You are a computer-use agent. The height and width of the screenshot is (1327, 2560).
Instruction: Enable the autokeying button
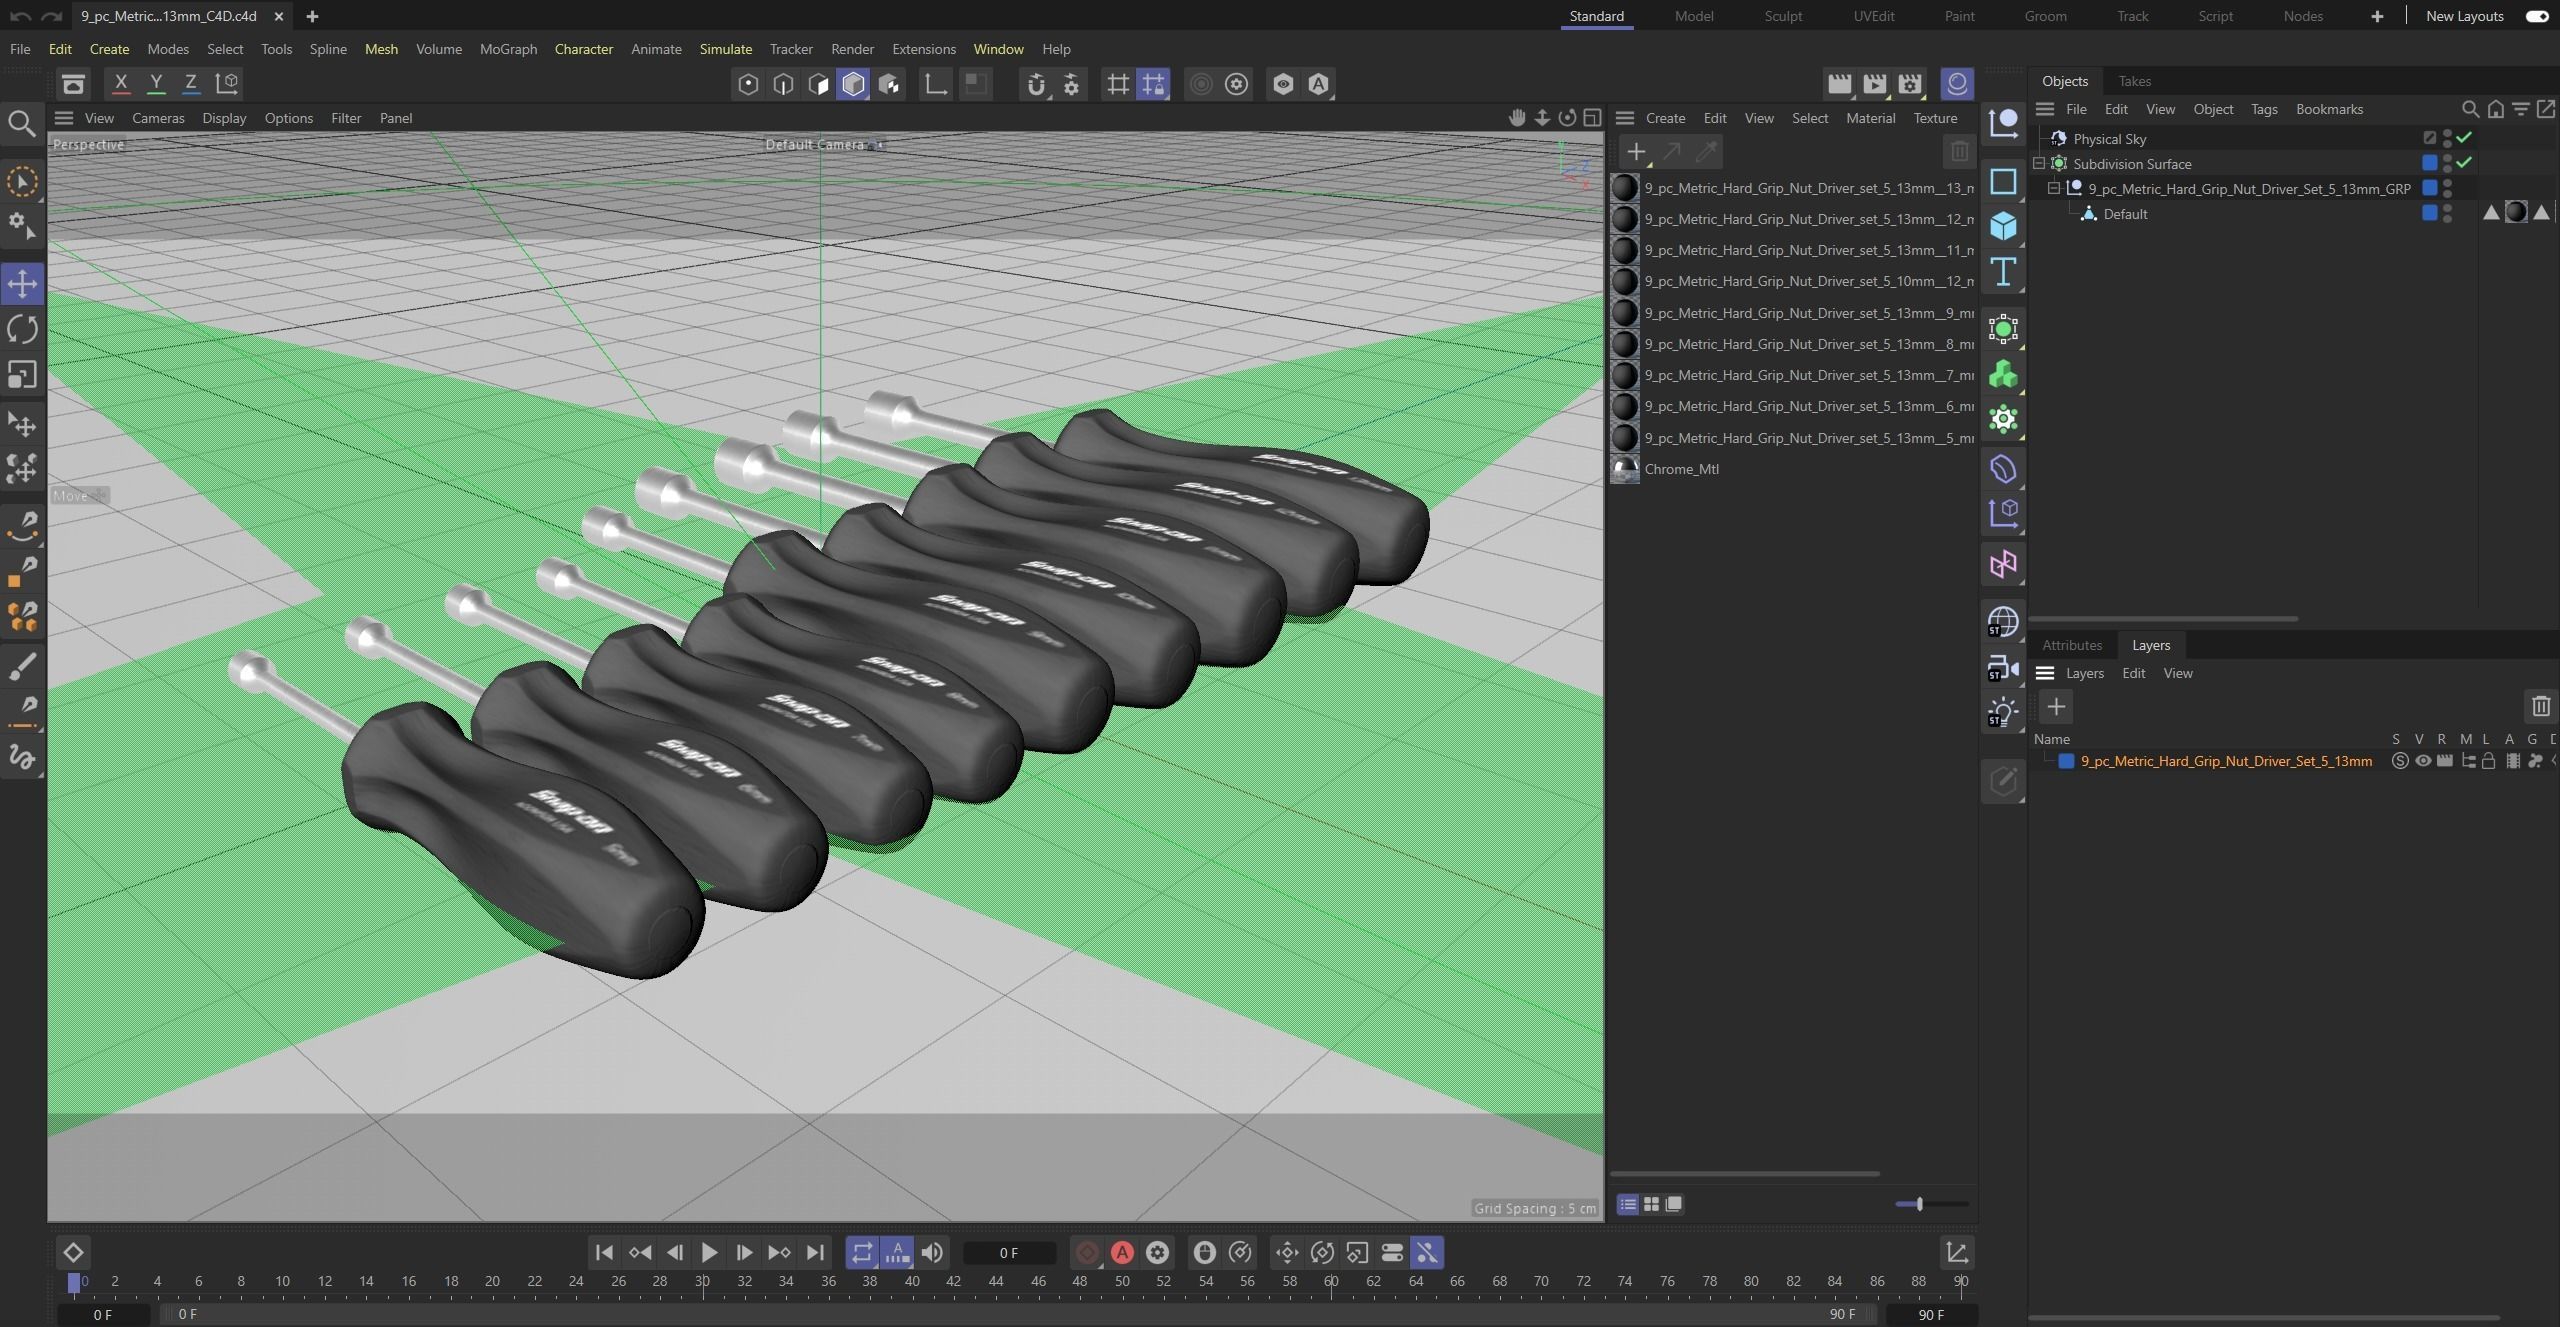(x=1122, y=1252)
